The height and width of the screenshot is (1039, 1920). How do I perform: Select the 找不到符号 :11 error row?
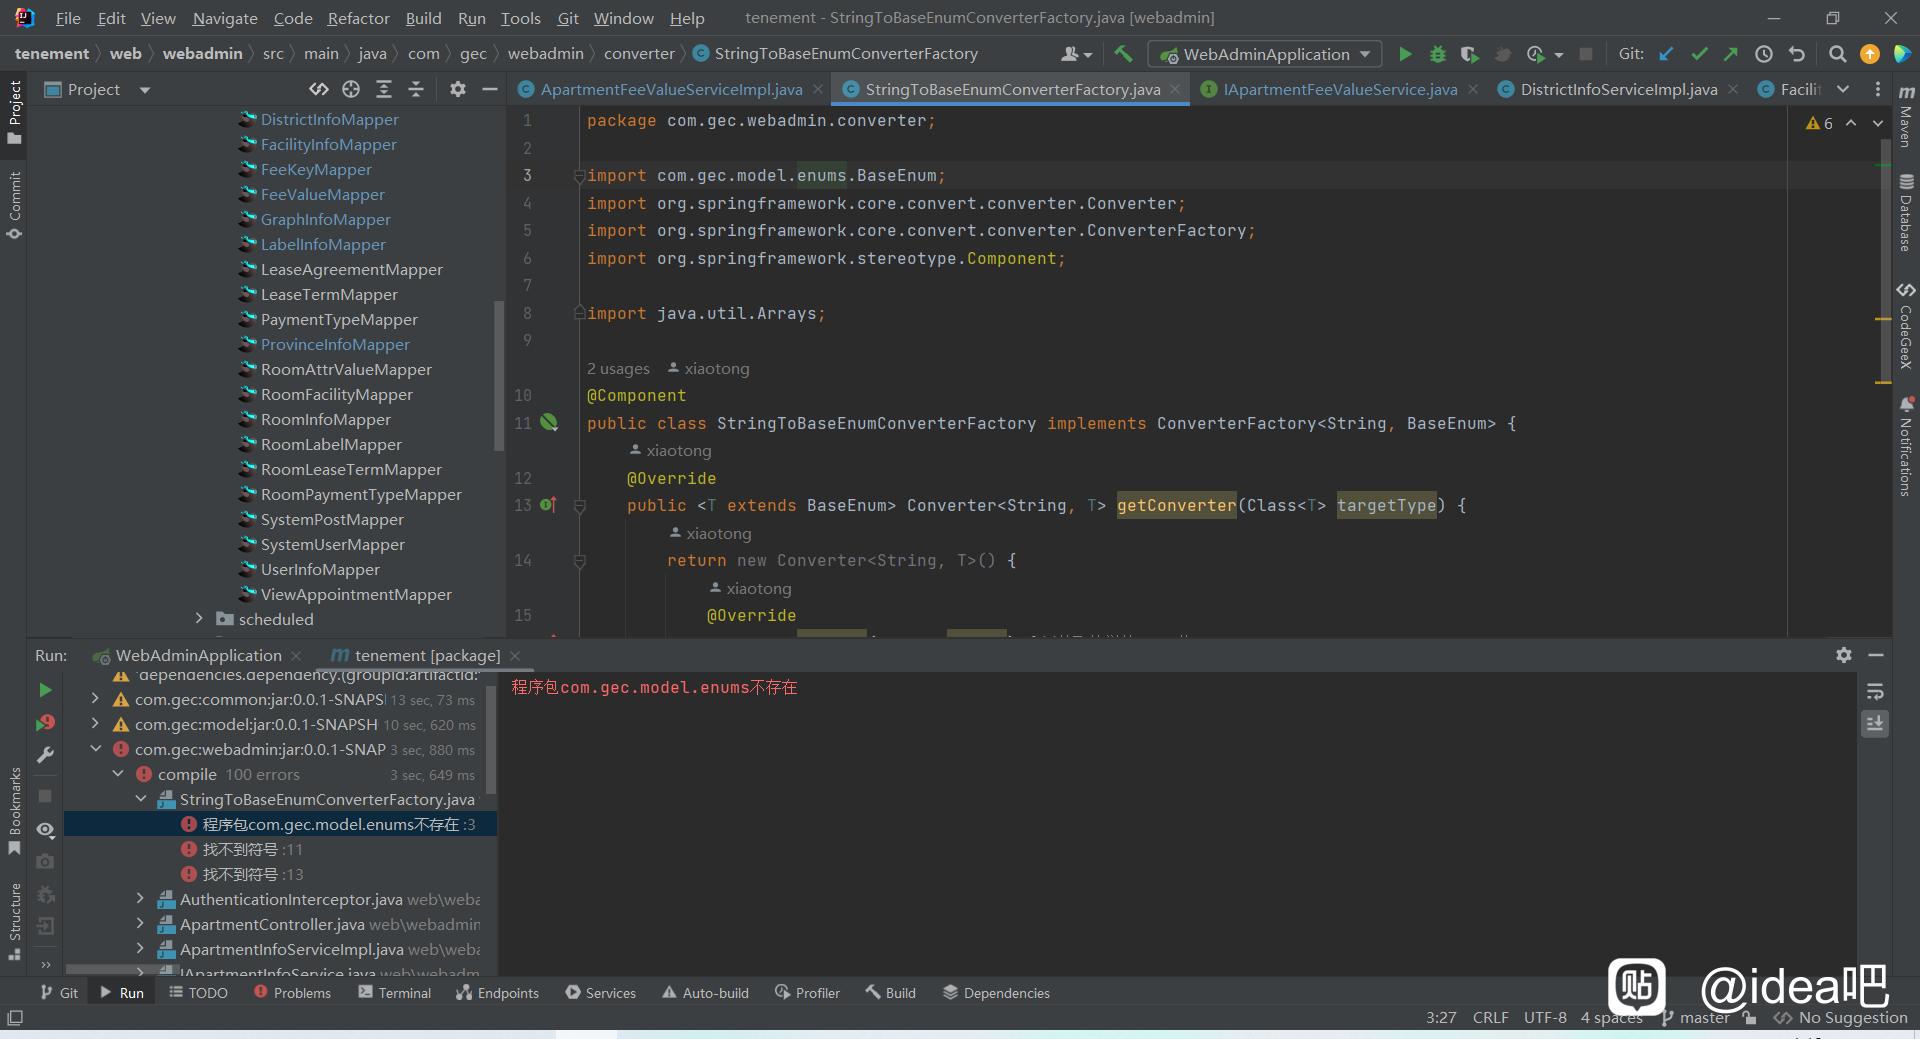280,849
